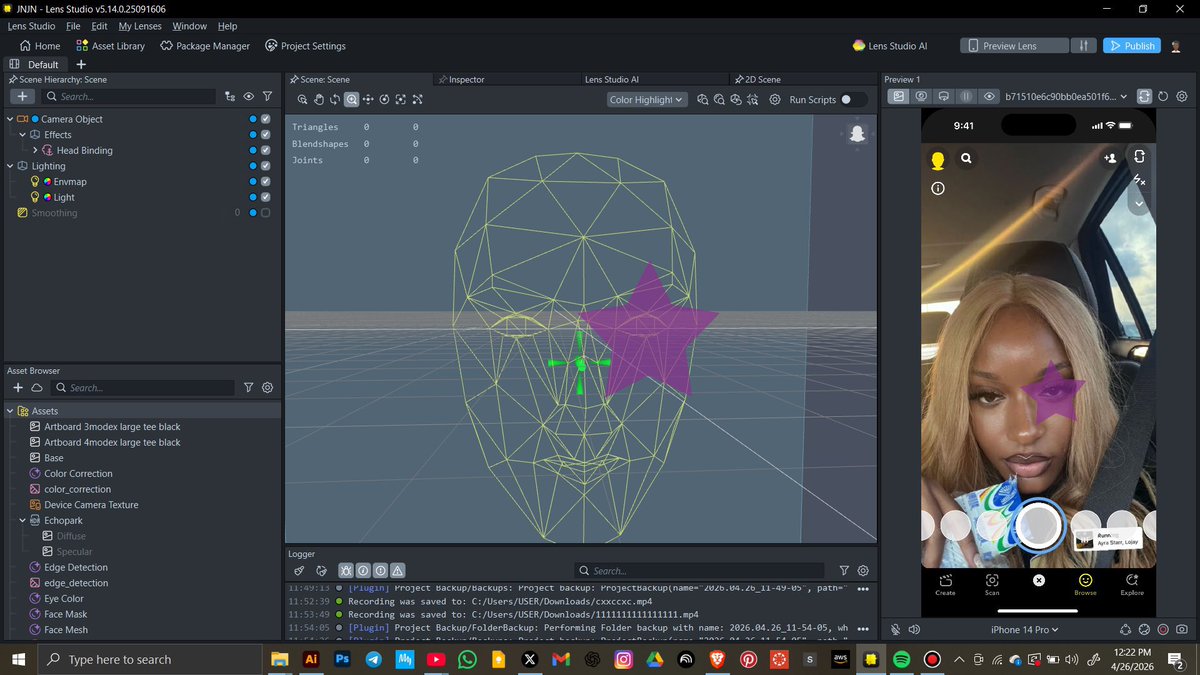Enable the Smoothing checkbox

point(266,213)
